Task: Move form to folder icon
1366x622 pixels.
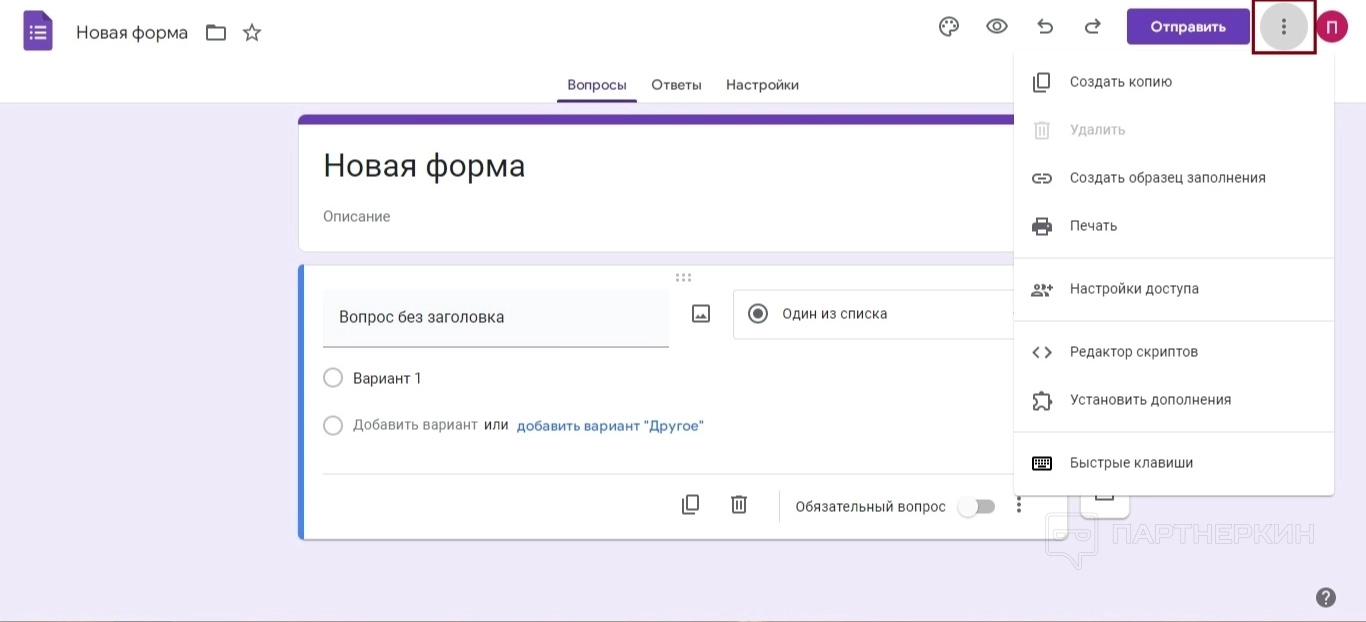Action: [x=216, y=33]
